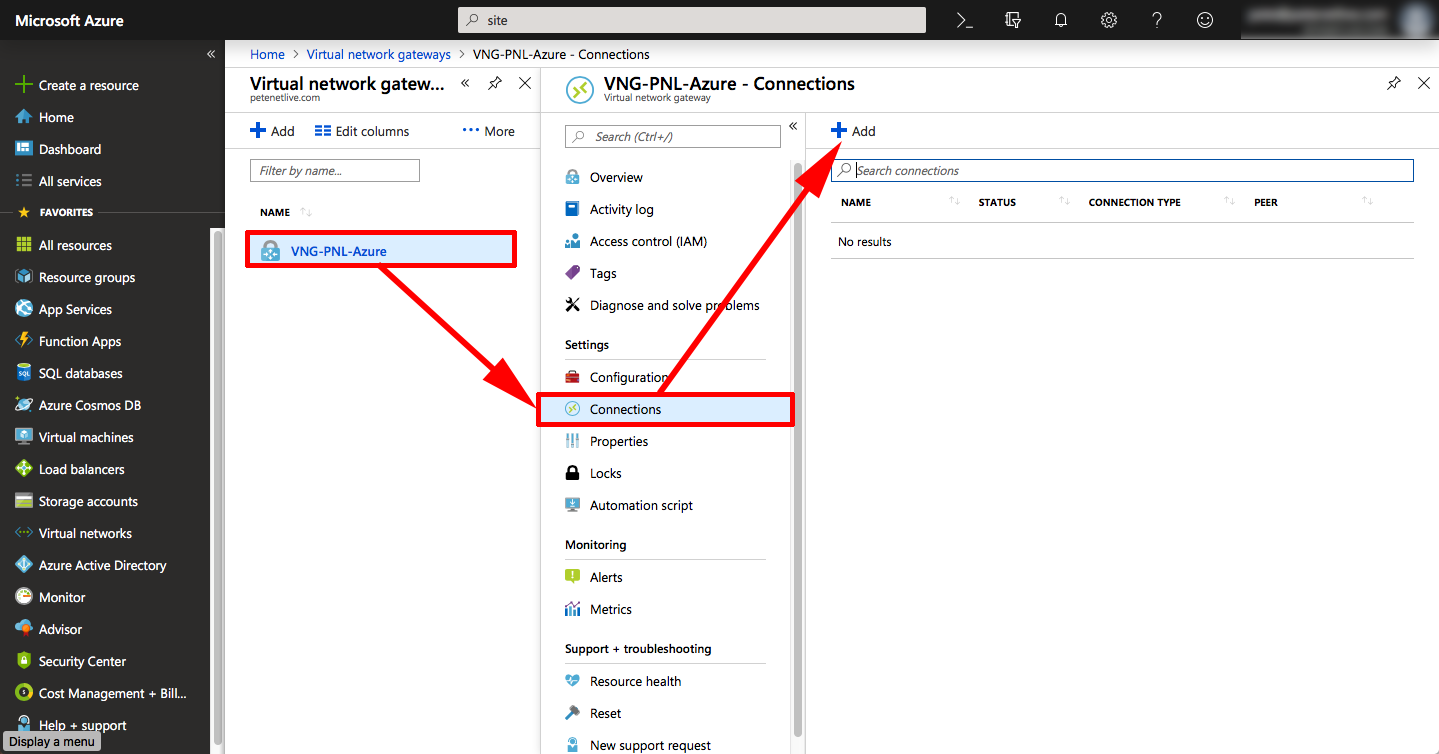Collapse the Virtual network gateways blade
1439x754 pixels.
pos(465,84)
